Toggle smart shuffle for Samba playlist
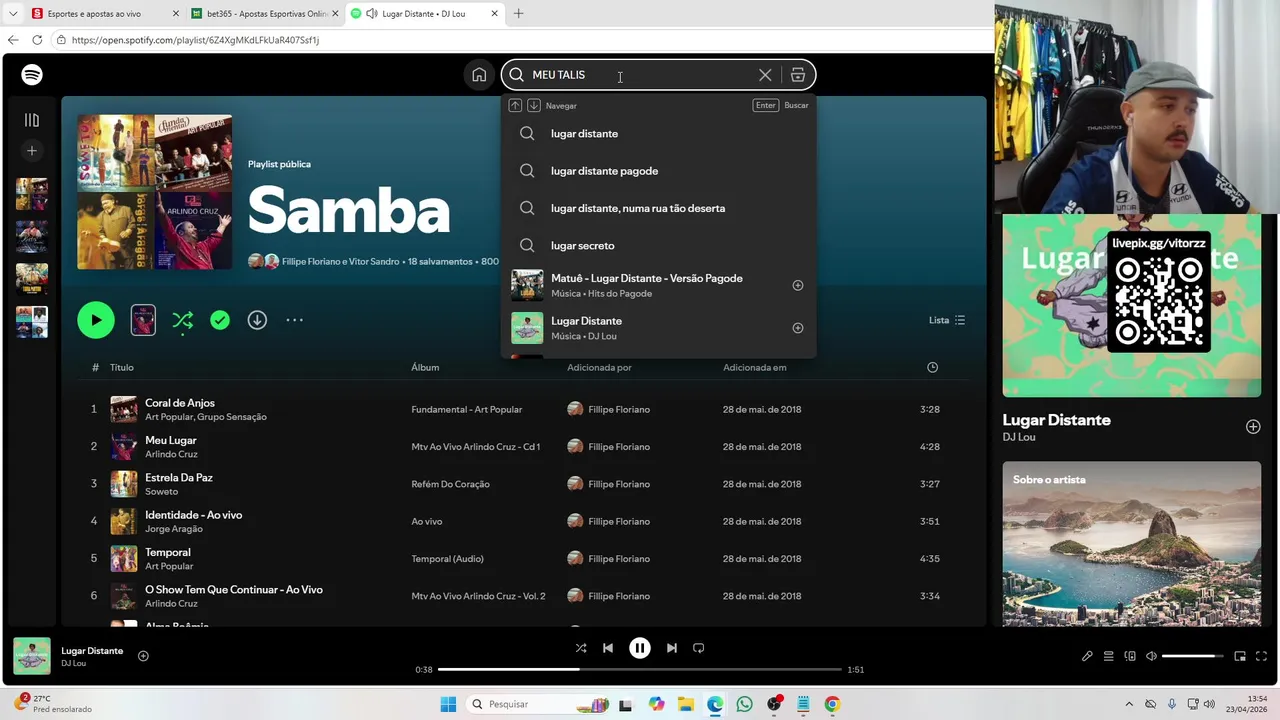The width and height of the screenshot is (1280, 720). click(182, 320)
